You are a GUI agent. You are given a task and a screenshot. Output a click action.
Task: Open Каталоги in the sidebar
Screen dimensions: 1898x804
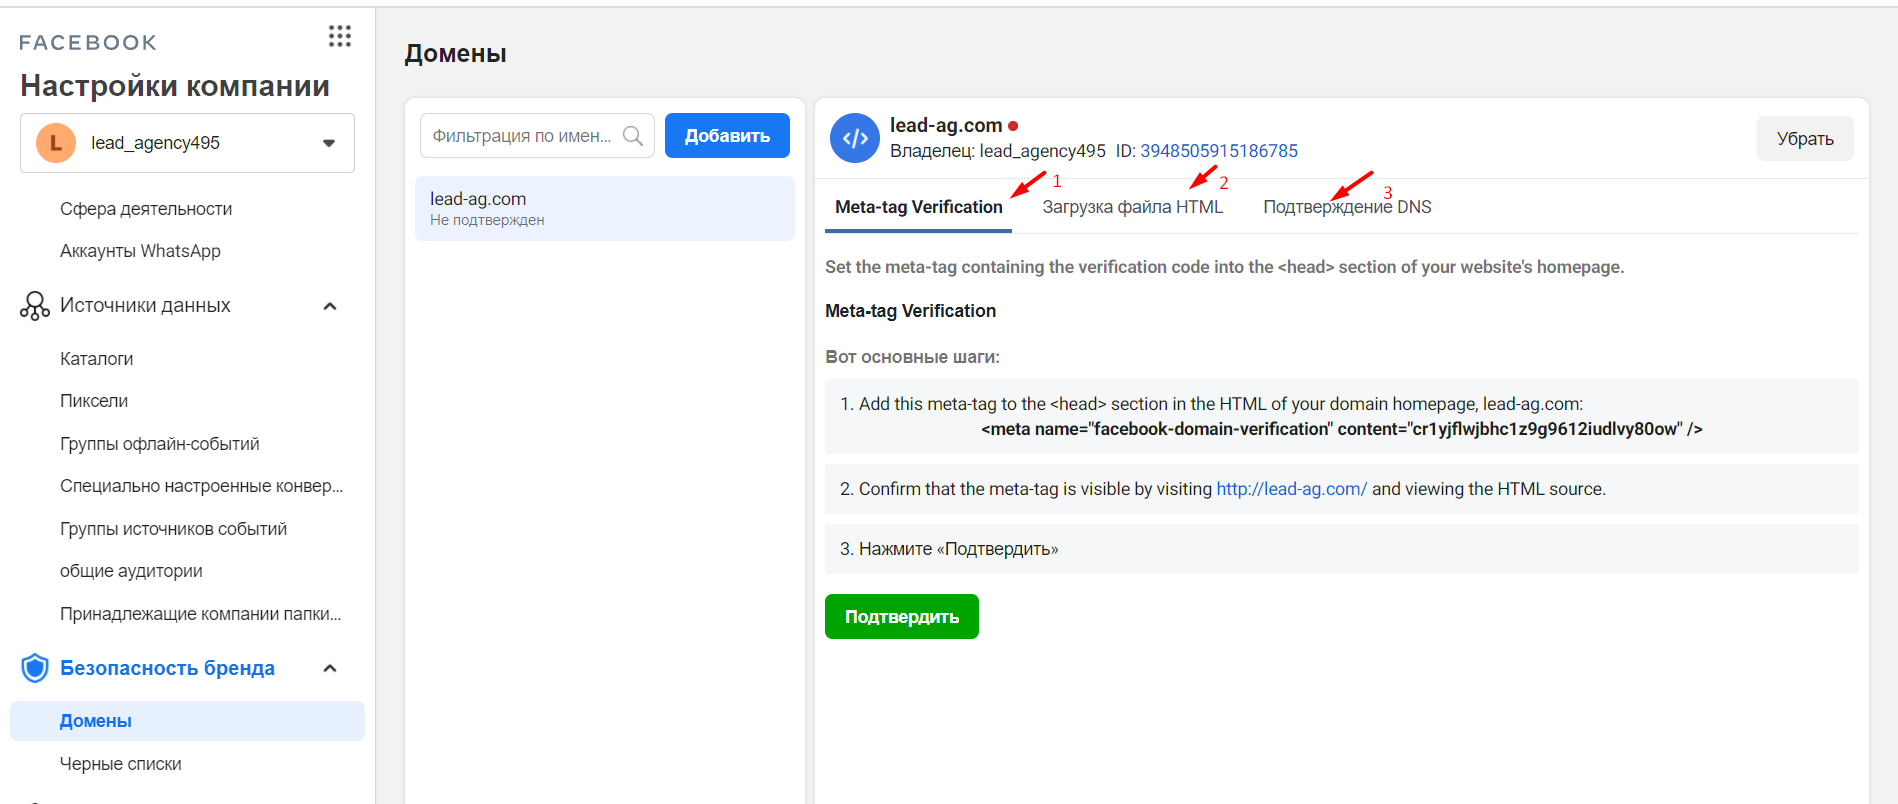pos(96,359)
